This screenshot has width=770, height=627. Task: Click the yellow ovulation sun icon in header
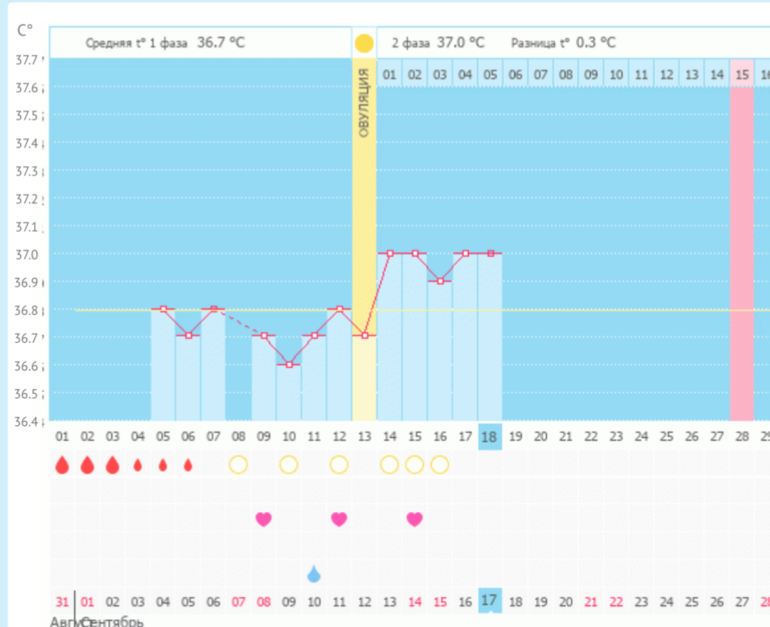pyautogui.click(x=364, y=43)
